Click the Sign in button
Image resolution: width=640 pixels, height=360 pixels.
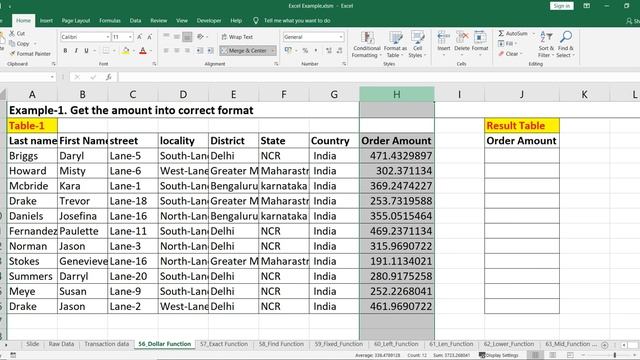click(x=562, y=6)
